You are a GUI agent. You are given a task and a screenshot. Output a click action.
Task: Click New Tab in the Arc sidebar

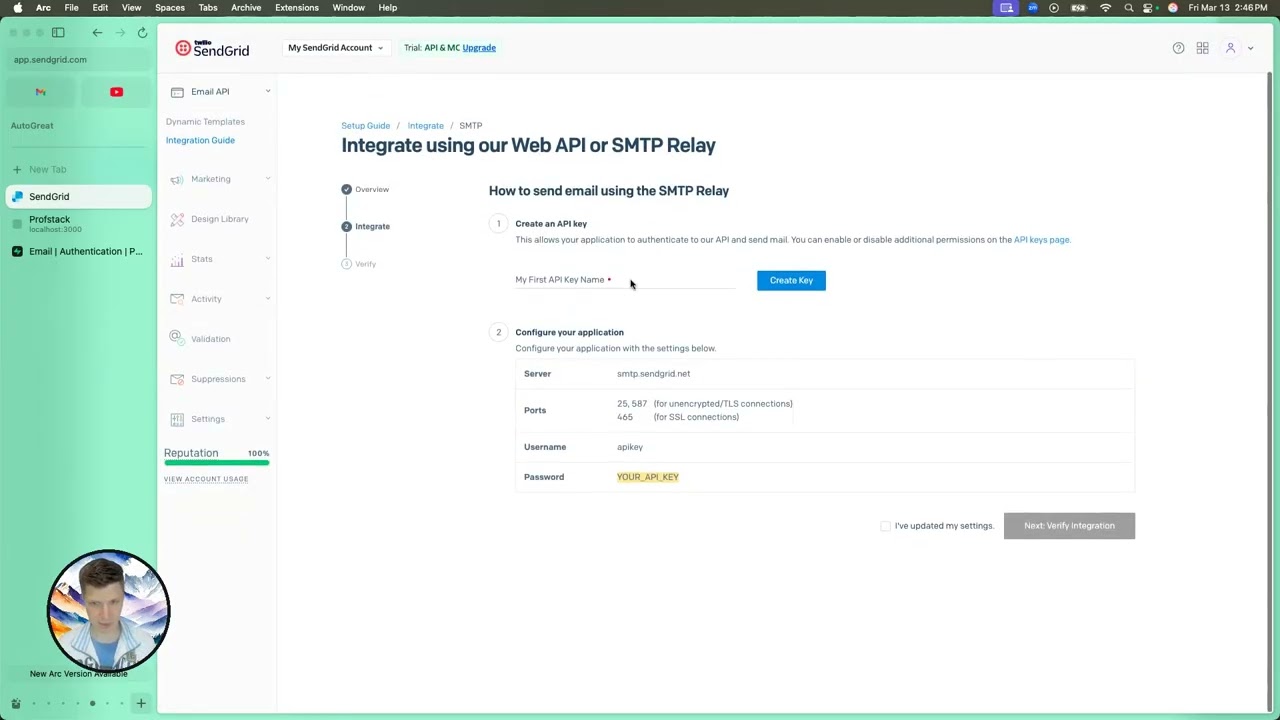tap(79, 170)
